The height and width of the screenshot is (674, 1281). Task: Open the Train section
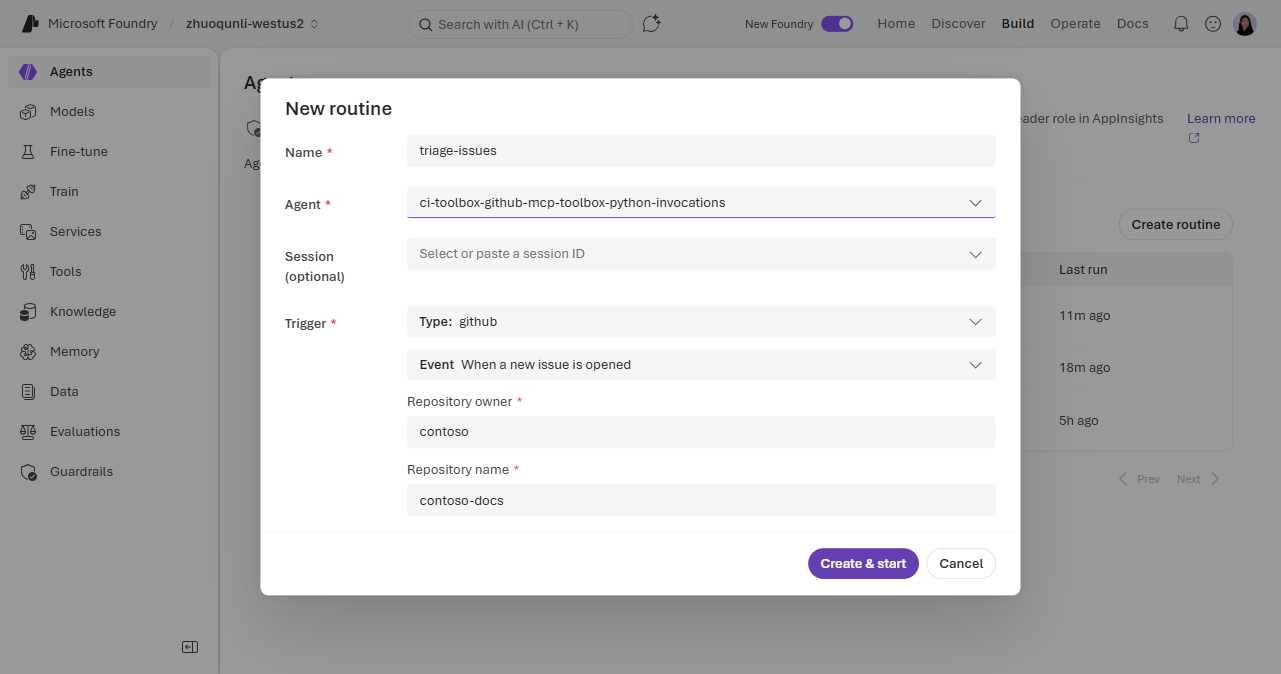109,192
